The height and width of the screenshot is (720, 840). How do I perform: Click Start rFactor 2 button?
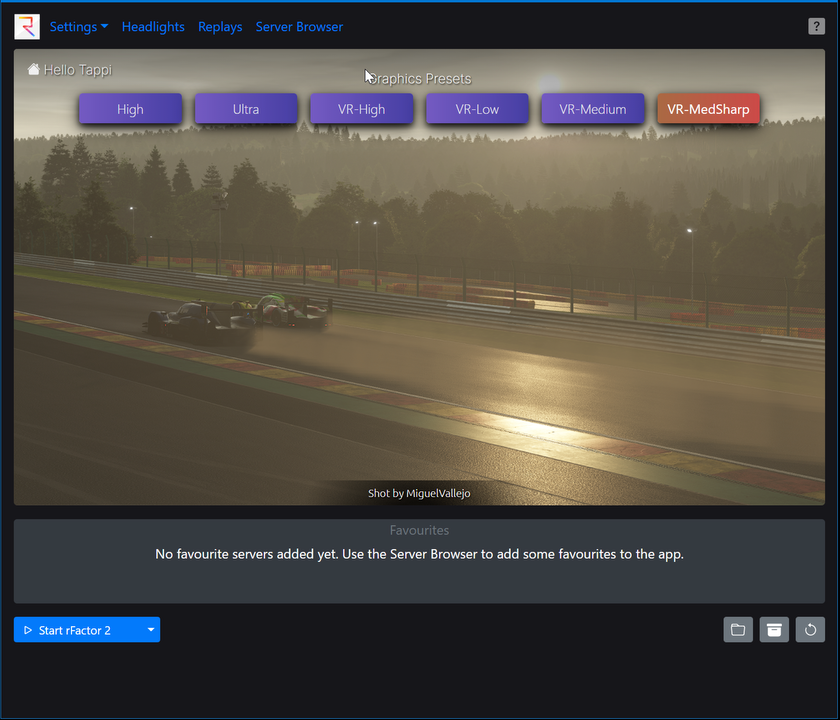(78, 629)
